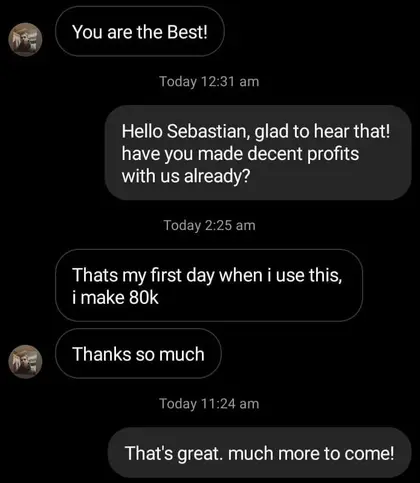This screenshot has width=420, height=483.
Task: Click the 'Today 11:24 am' timestamp
Action: tap(209, 404)
